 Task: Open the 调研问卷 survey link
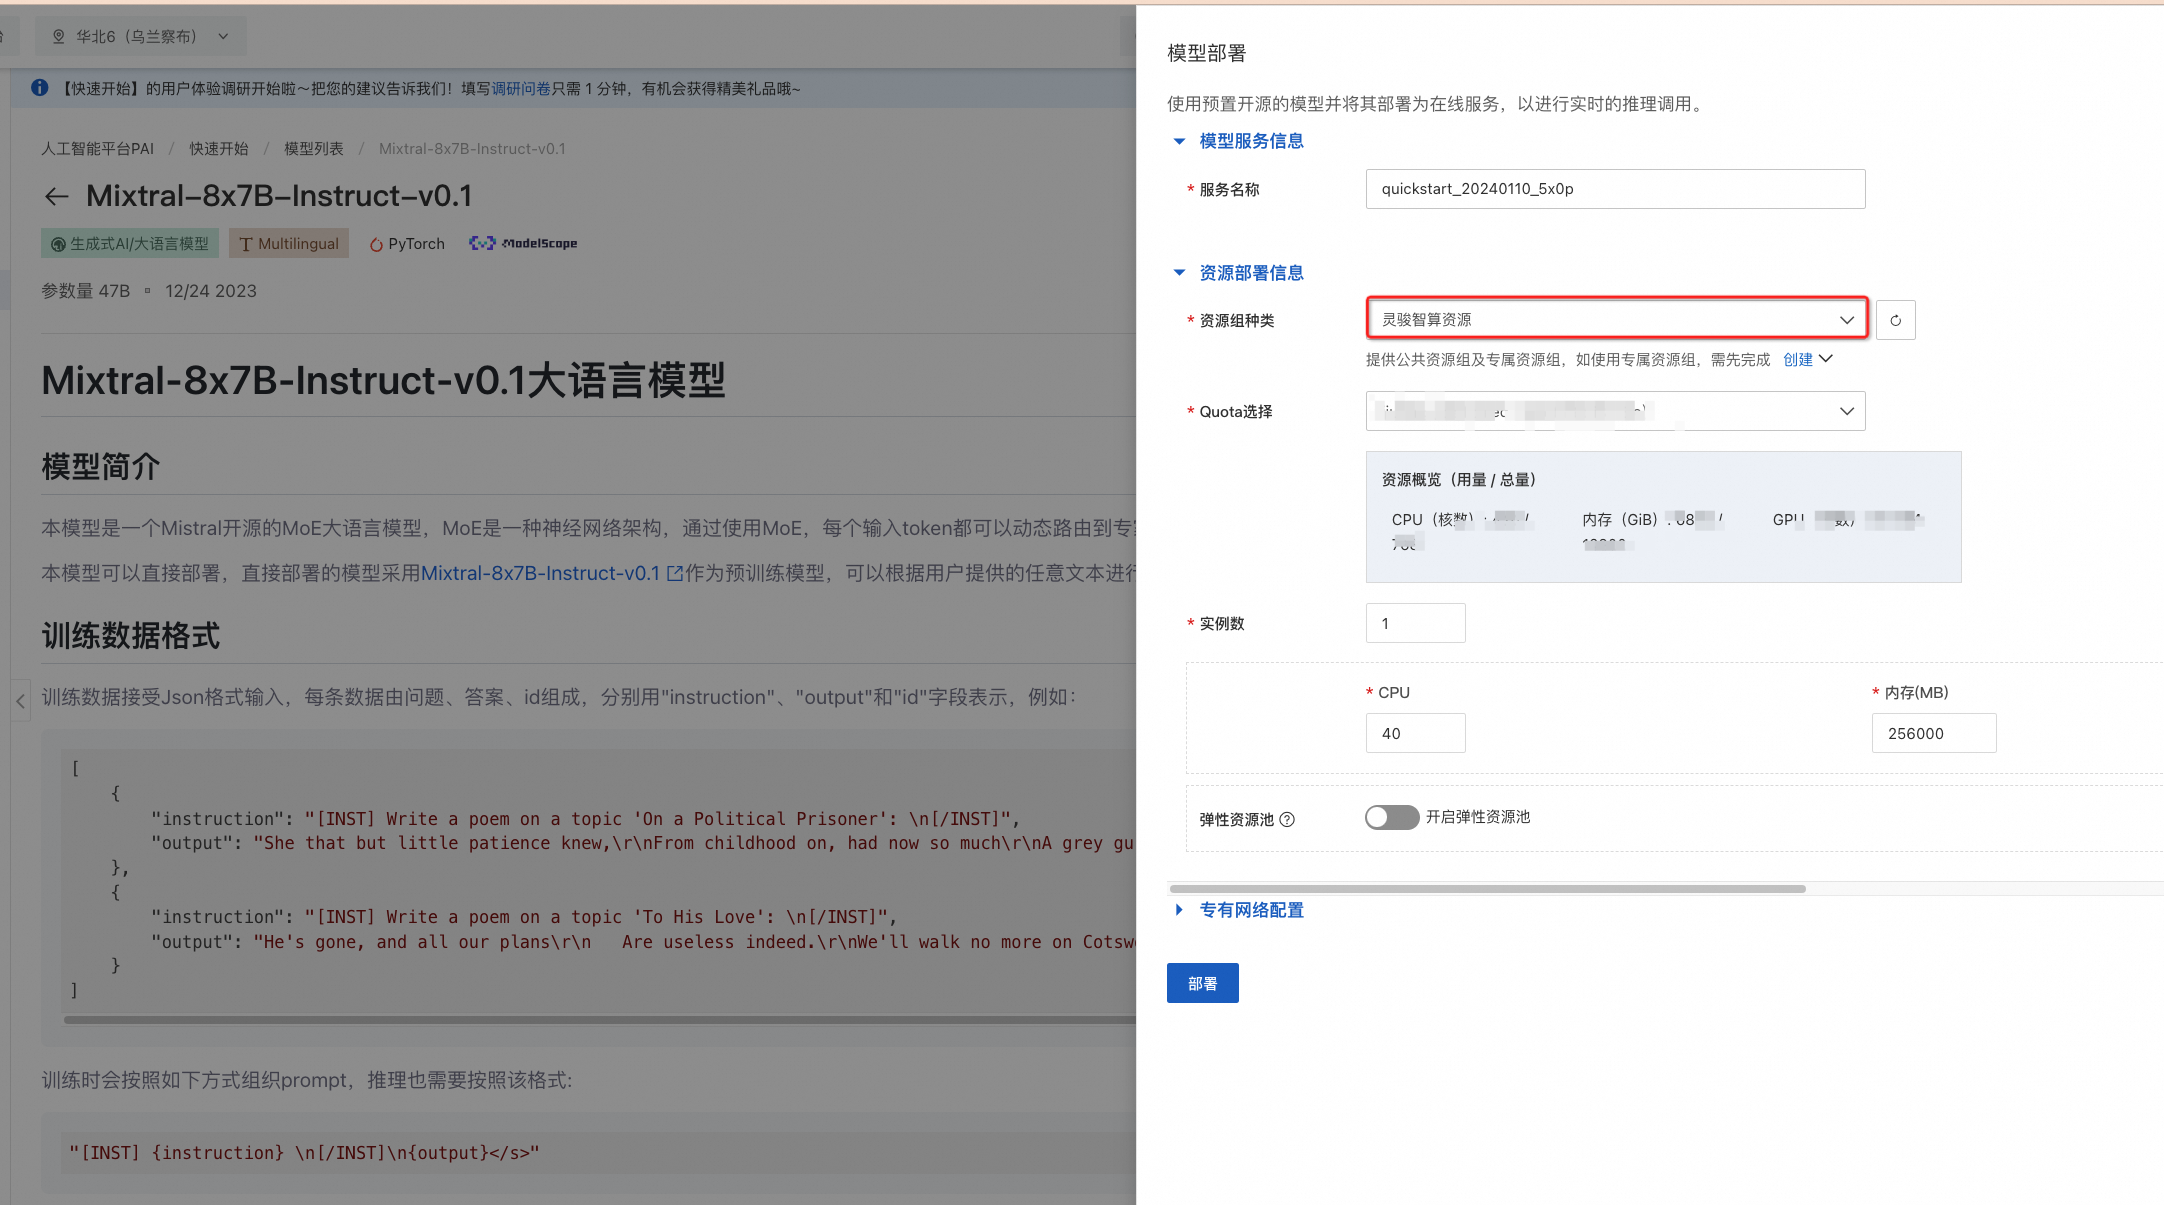tap(521, 89)
